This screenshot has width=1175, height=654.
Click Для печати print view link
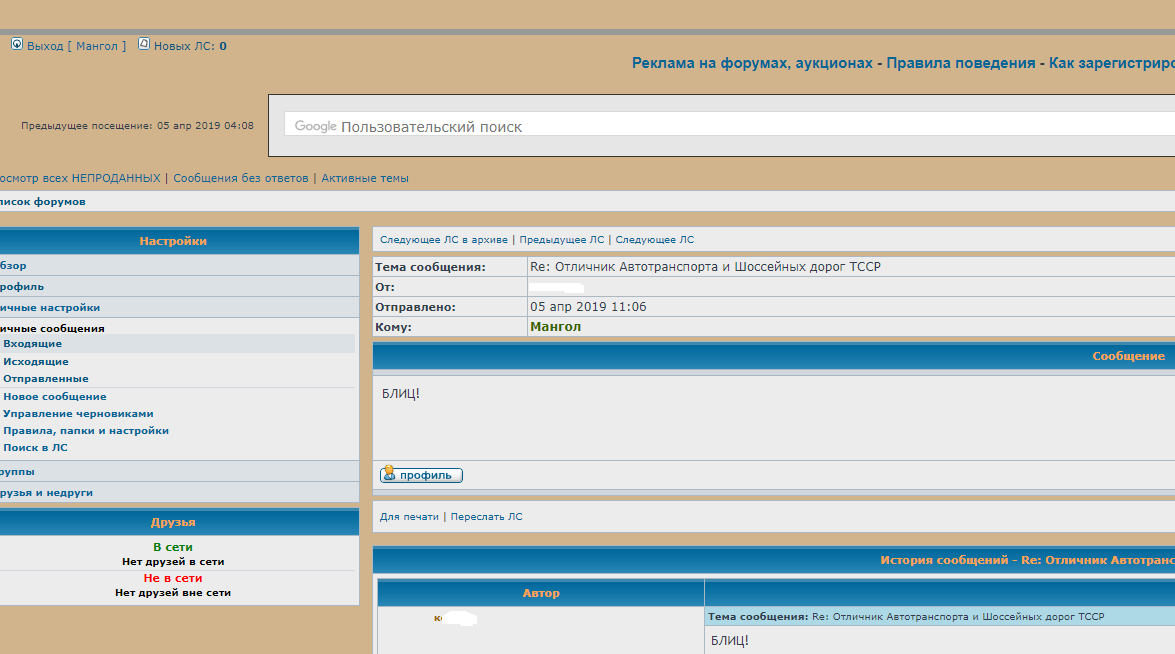[x=409, y=517]
